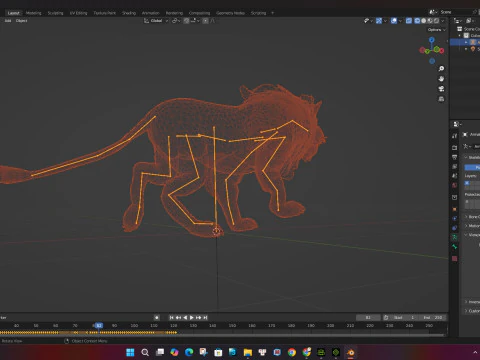The width and height of the screenshot is (480, 360).
Task: Switch to material preview shading
Action: pos(430,21)
